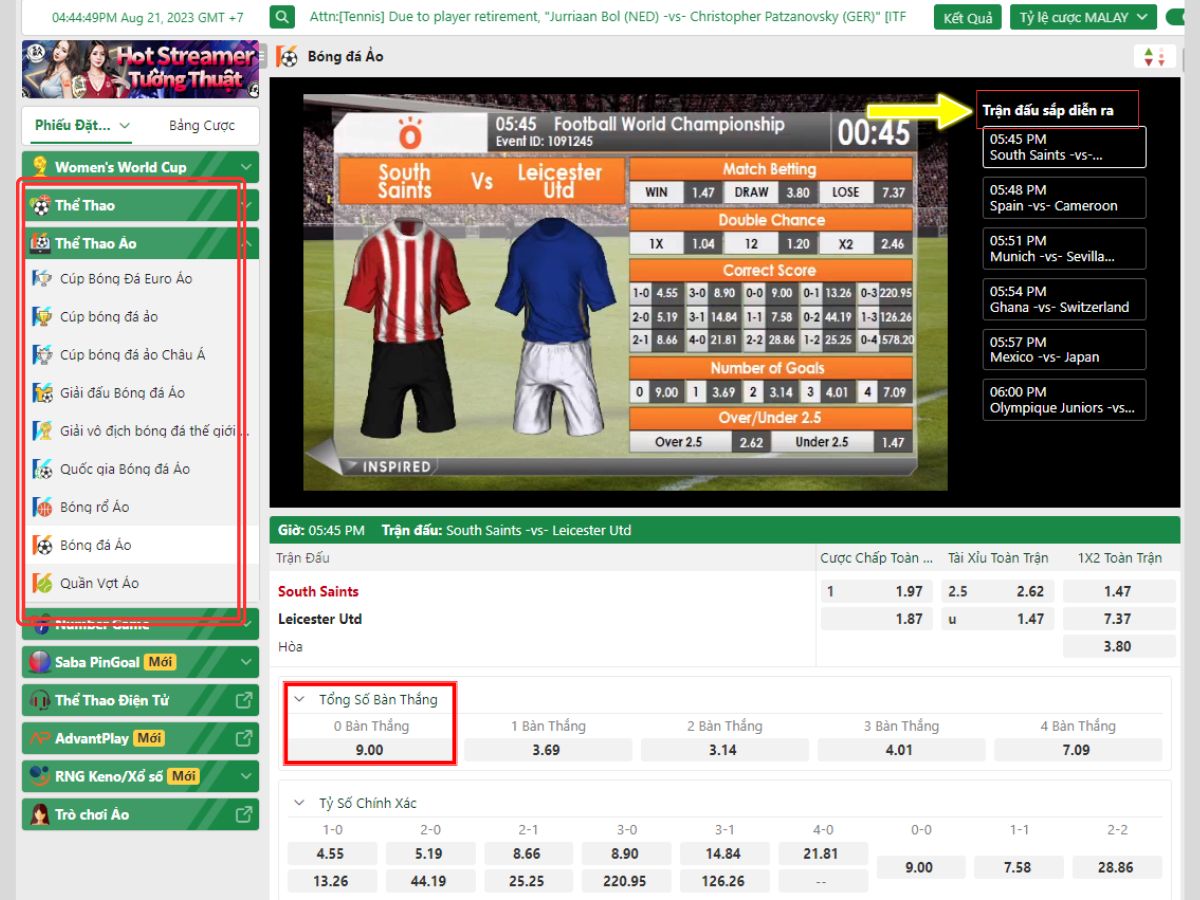The image size is (1200, 900).
Task: Click the Kết Quả button
Action: click(967, 17)
